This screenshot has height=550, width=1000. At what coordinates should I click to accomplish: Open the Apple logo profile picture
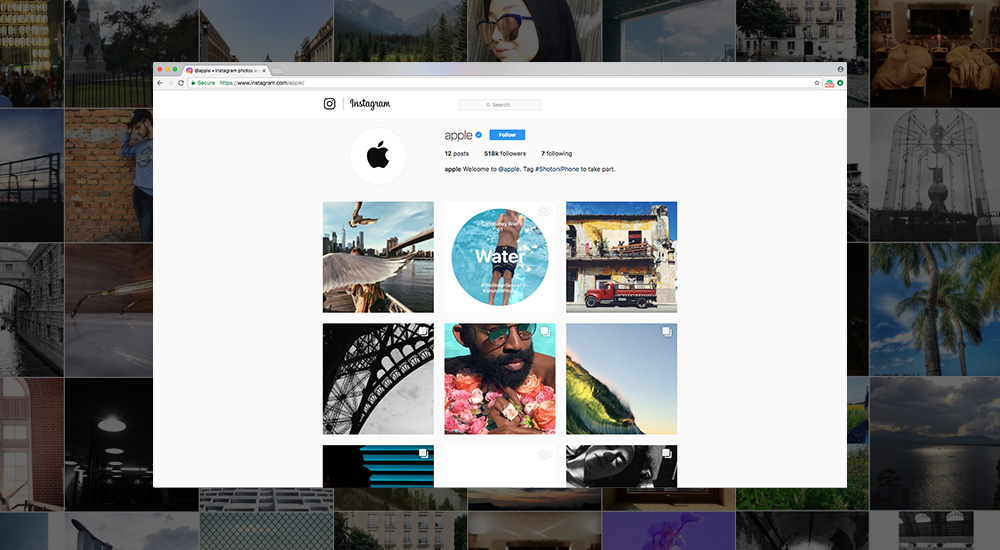[x=378, y=156]
